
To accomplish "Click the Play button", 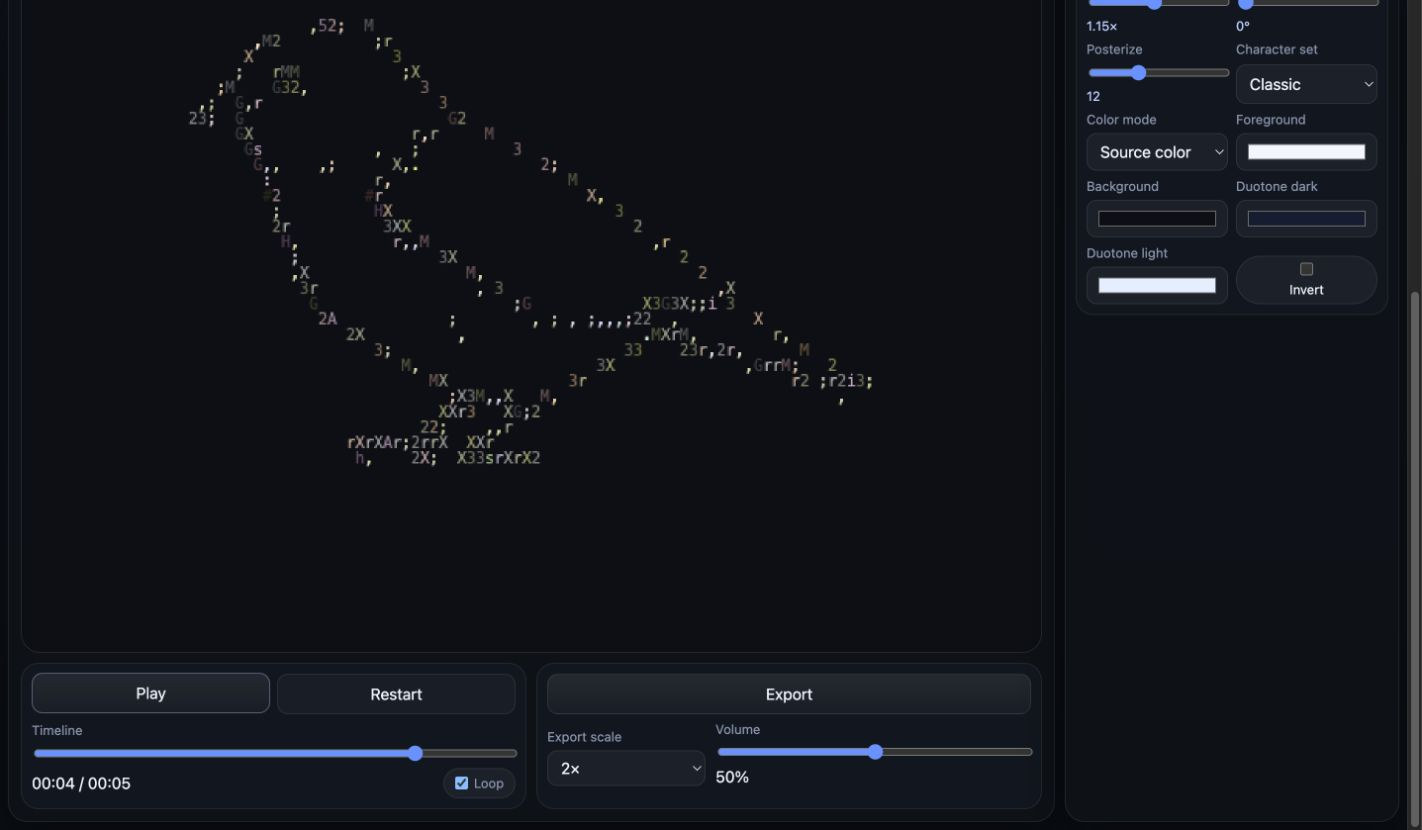I will (x=150, y=693).
